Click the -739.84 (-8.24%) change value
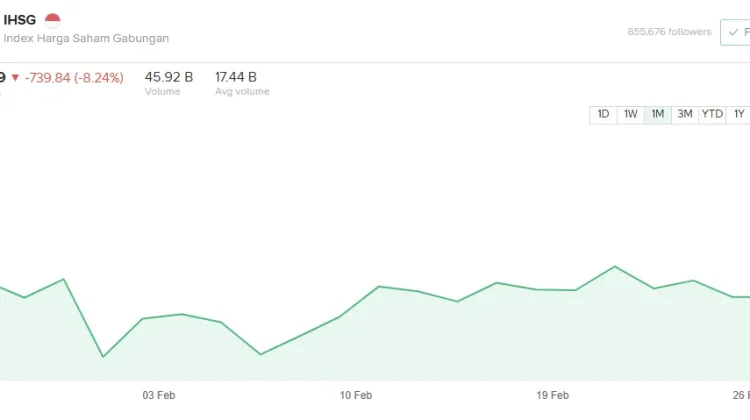Screen dimensions: 750x420 [73, 76]
